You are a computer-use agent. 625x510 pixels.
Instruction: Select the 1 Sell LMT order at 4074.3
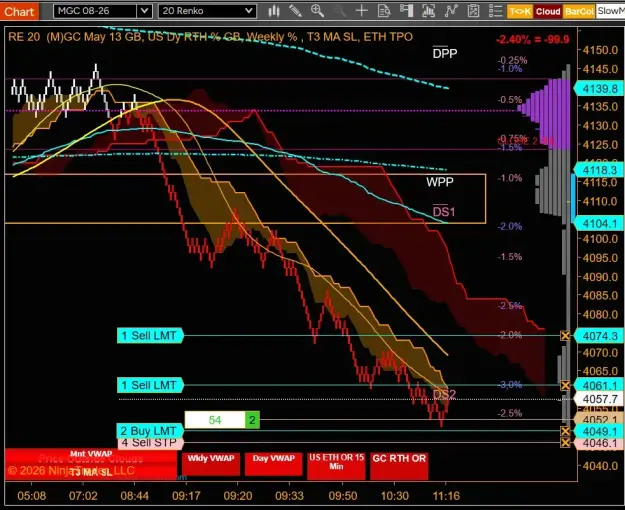coord(150,336)
